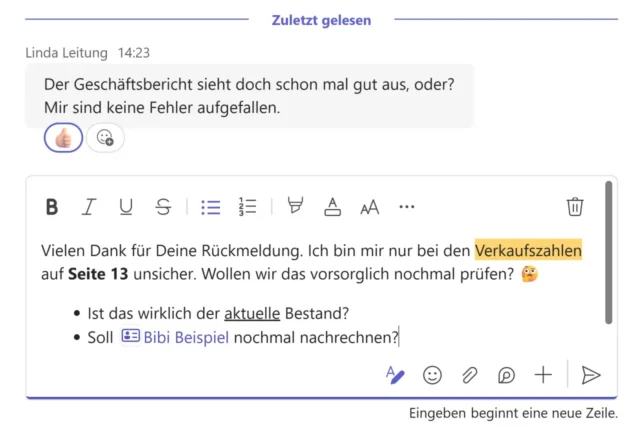640x432 pixels.
Task: Click the contact card icon before Bibi Beispiel
Action: [131, 336]
